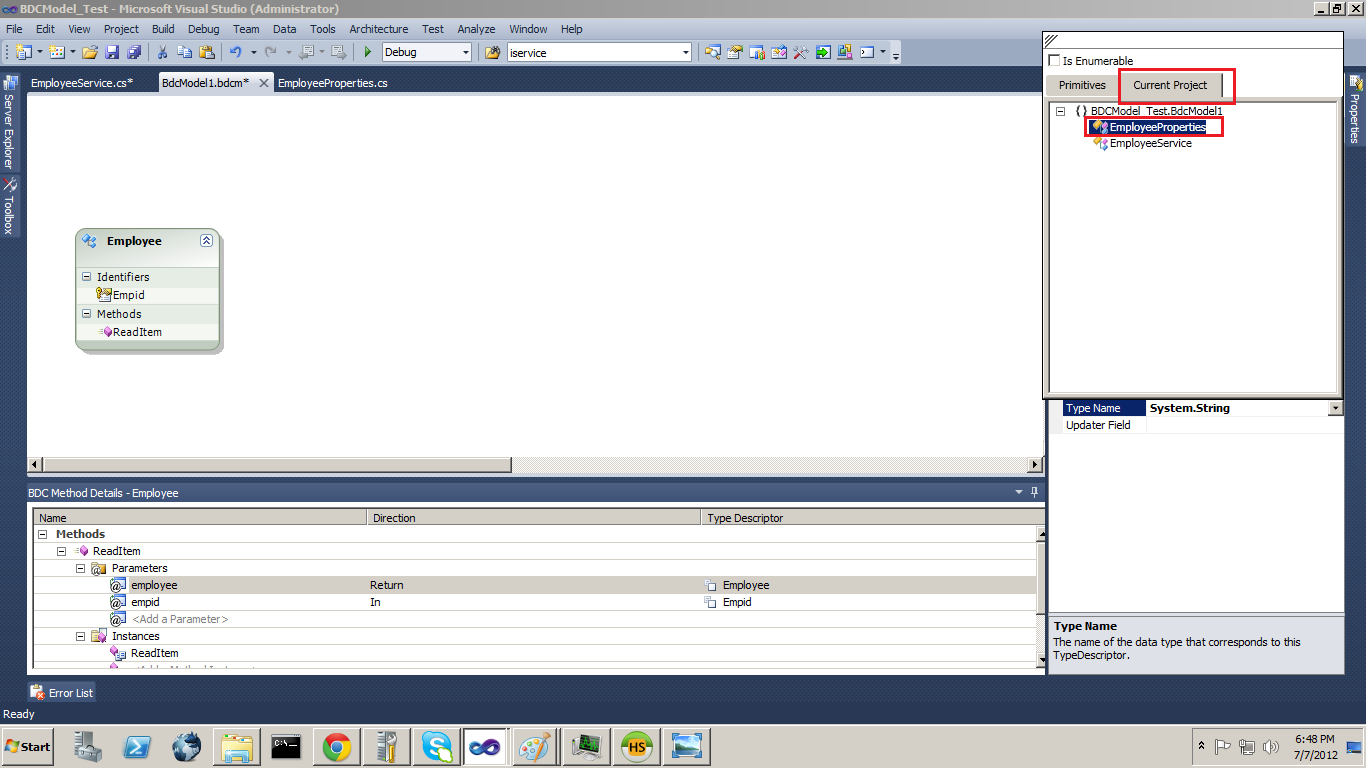Collapse the Instances node
The image size is (1366, 768).
point(81,636)
